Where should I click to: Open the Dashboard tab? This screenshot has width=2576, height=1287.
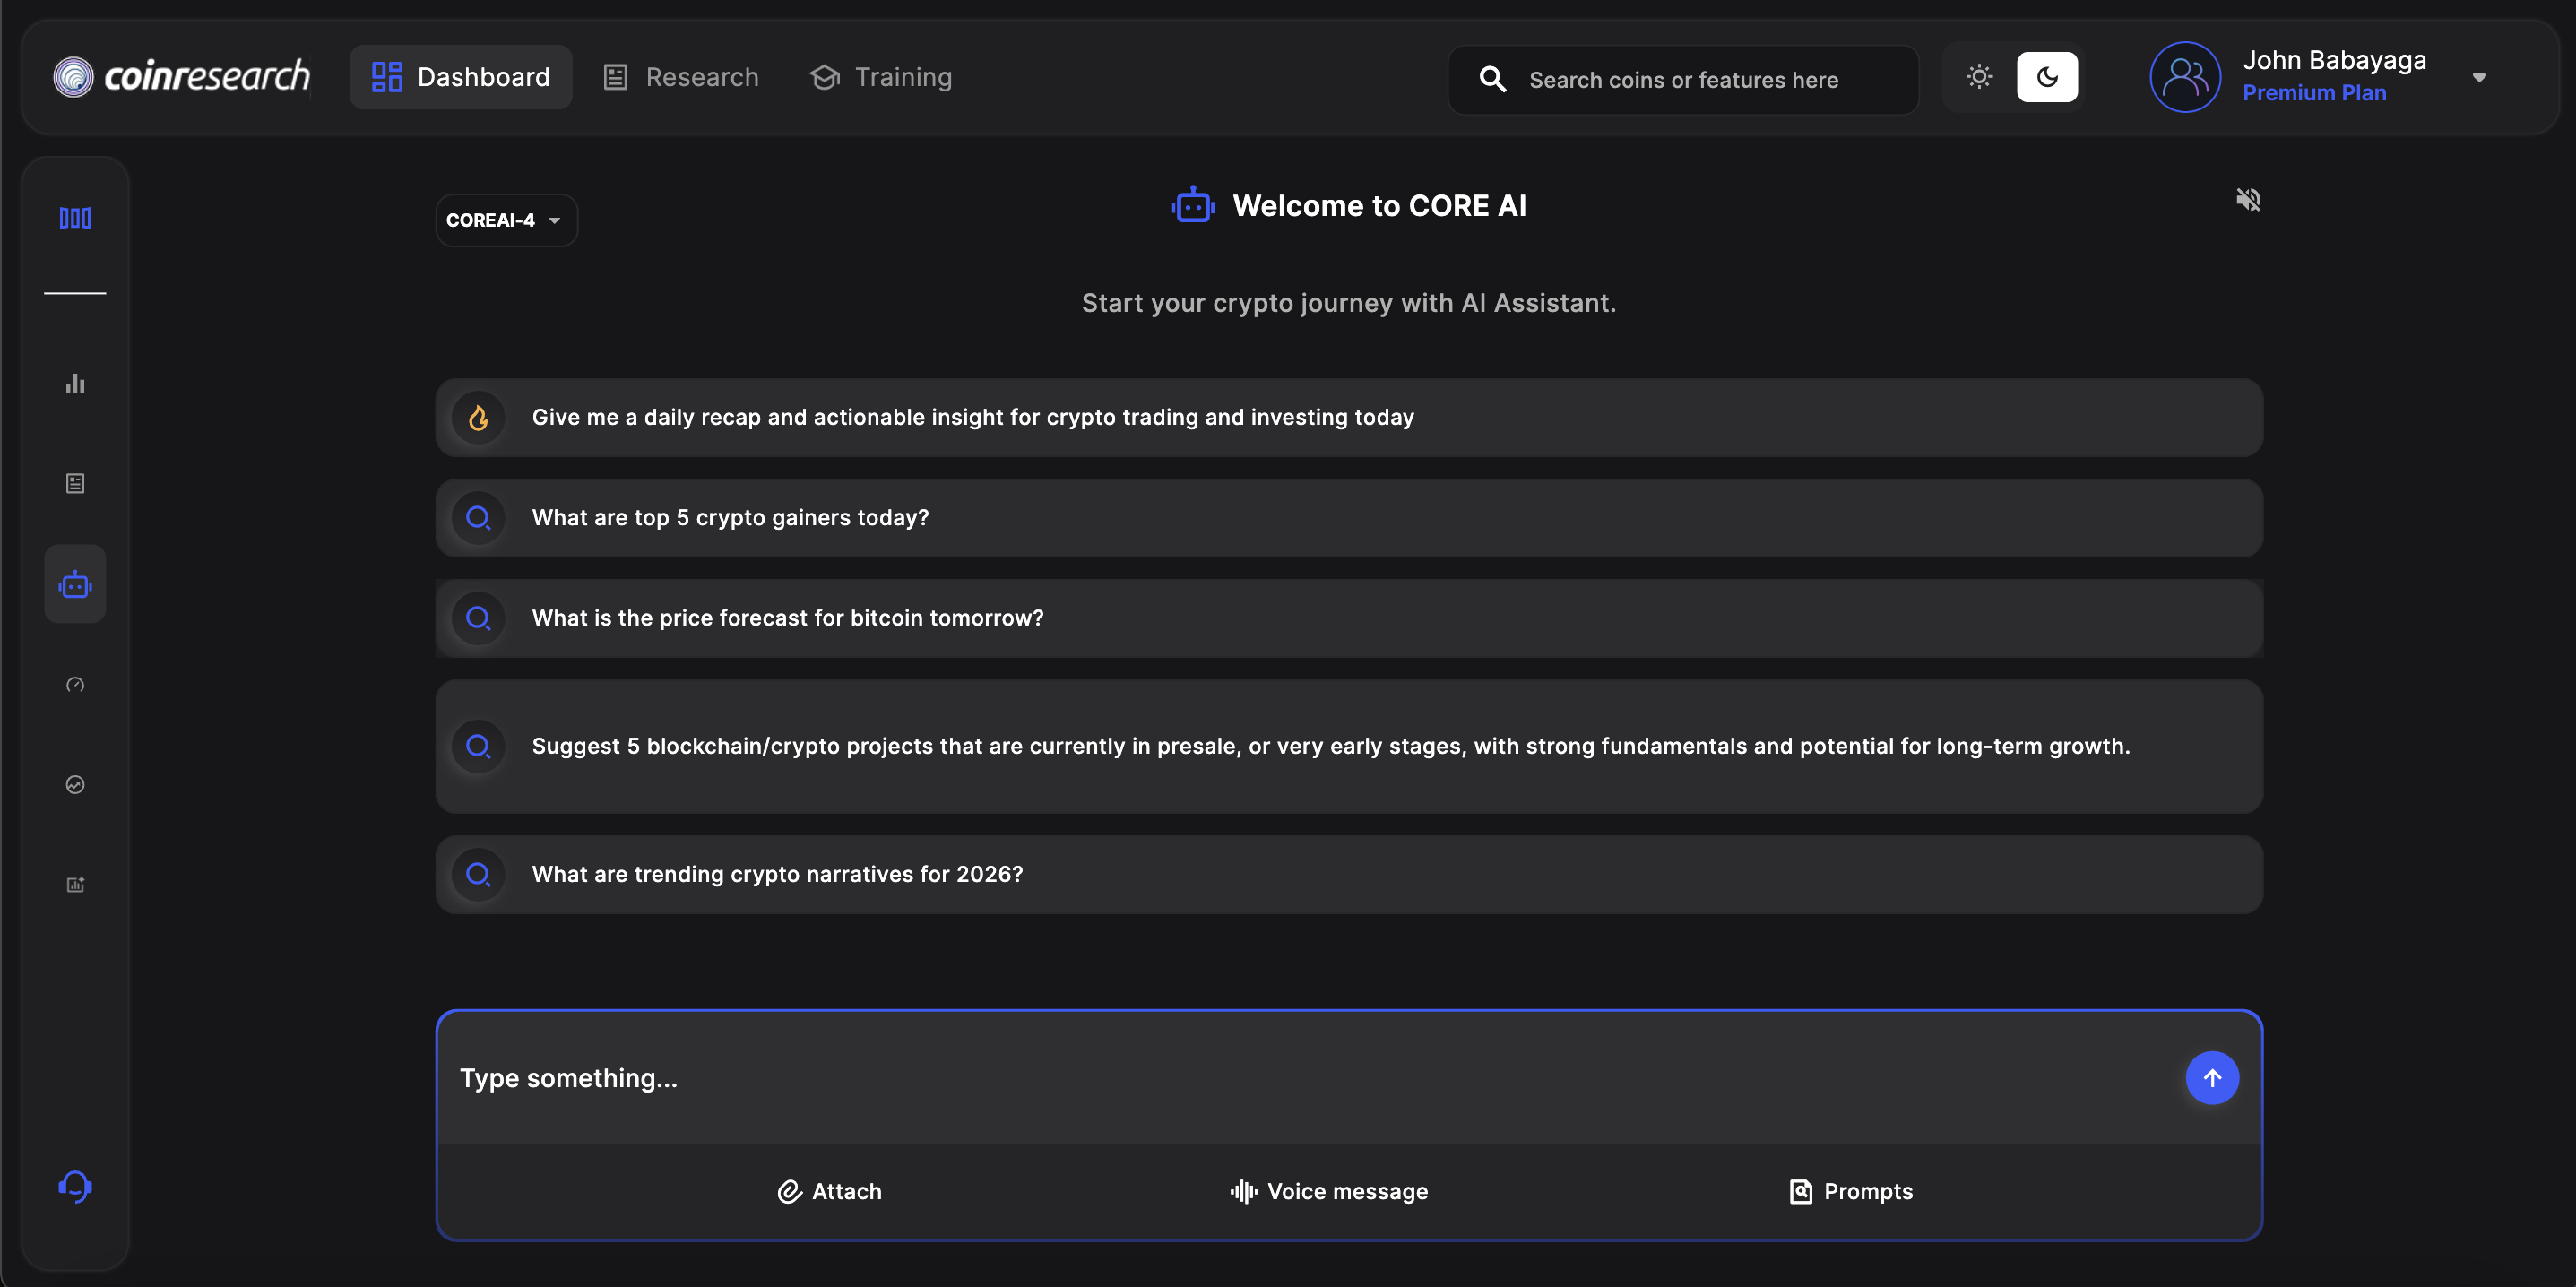tap(461, 77)
